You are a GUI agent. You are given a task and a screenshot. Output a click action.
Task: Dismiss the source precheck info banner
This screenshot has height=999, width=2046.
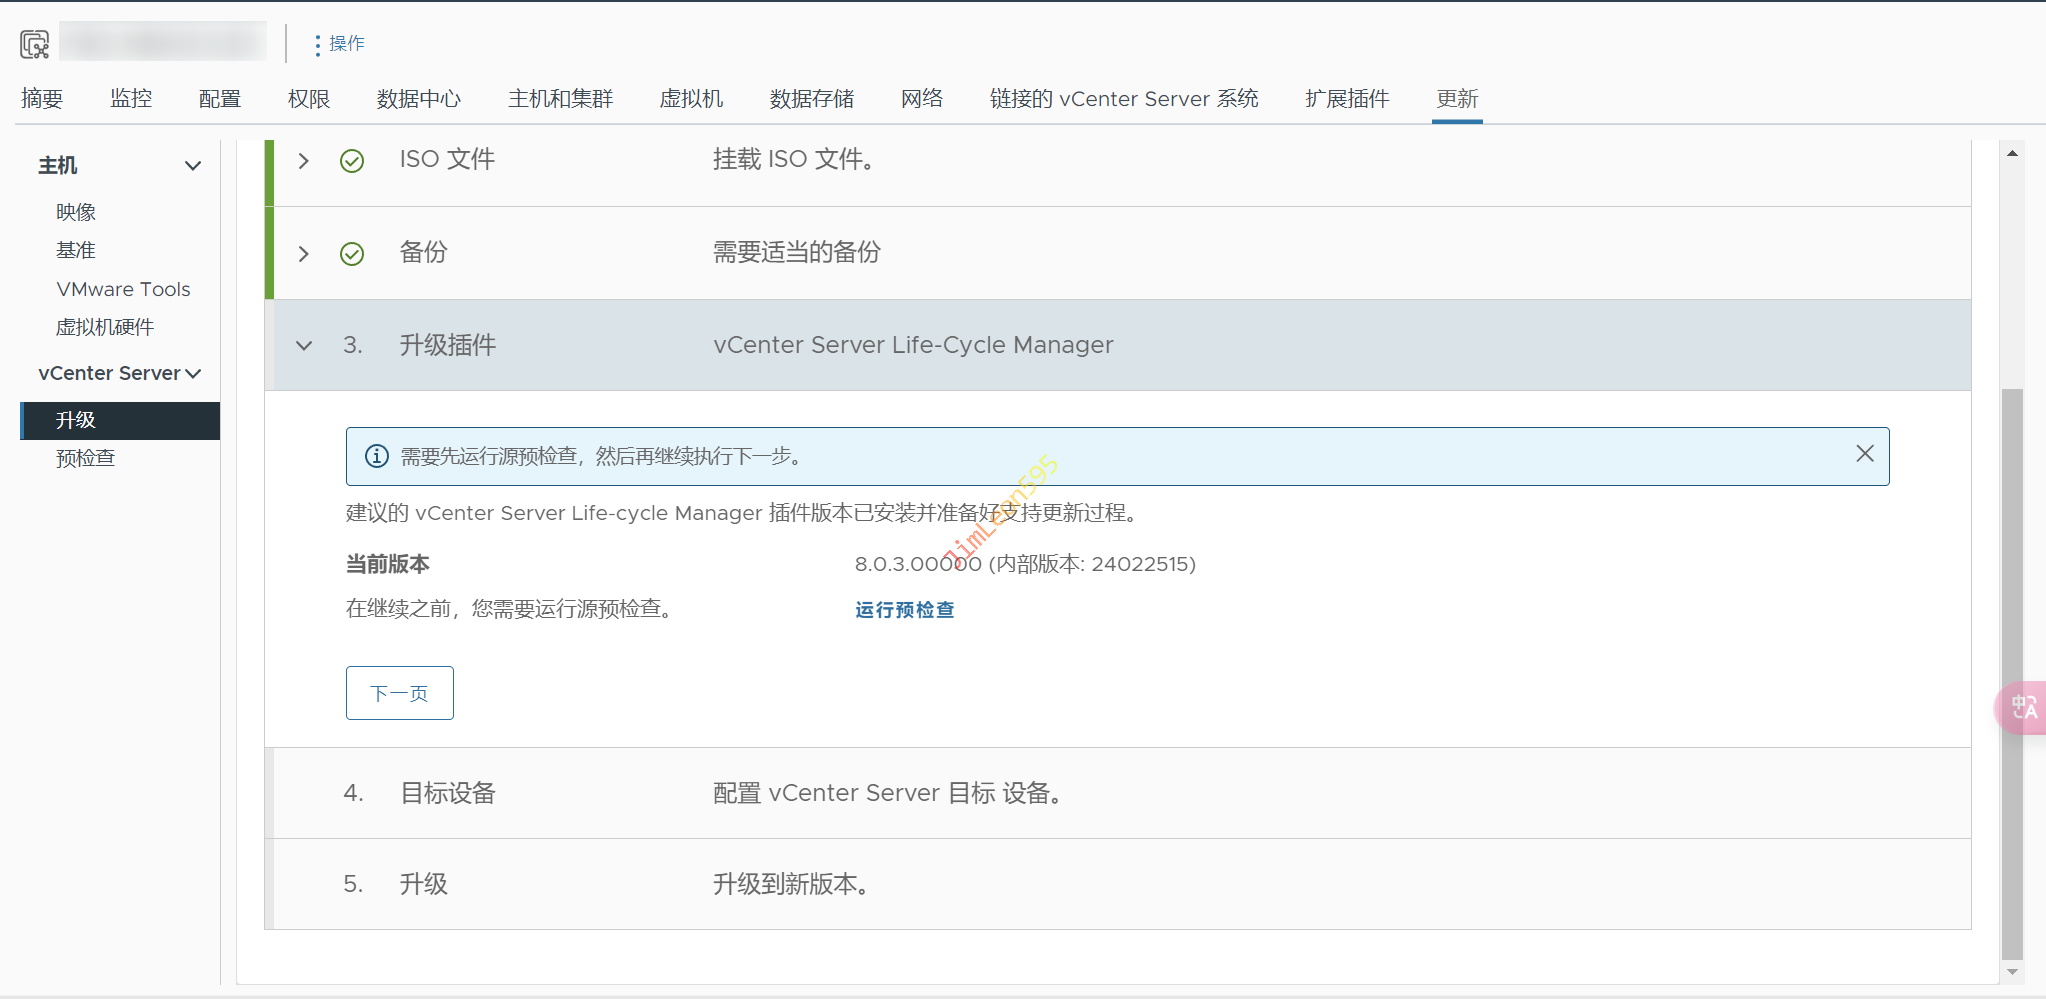point(1864,454)
